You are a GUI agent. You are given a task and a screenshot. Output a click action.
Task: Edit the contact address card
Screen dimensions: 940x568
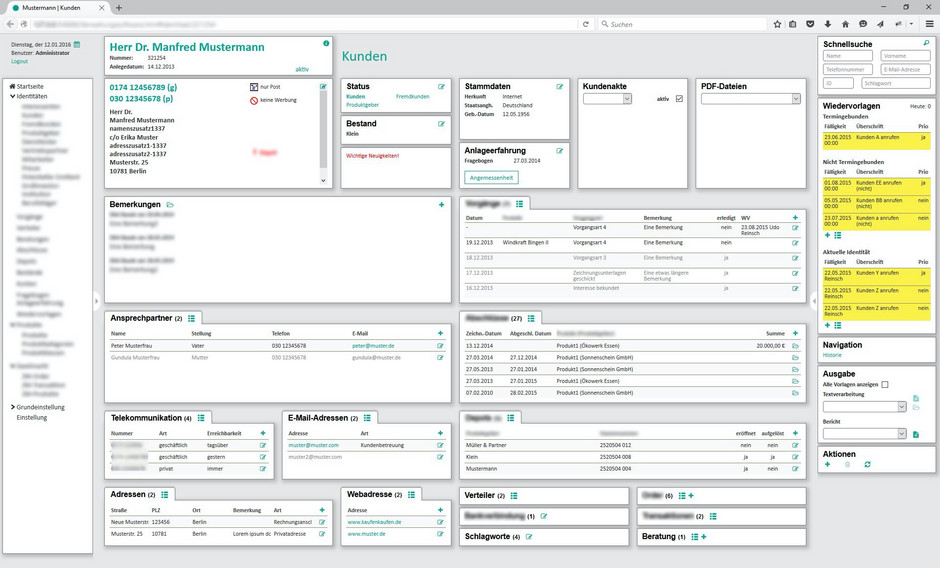click(323, 87)
